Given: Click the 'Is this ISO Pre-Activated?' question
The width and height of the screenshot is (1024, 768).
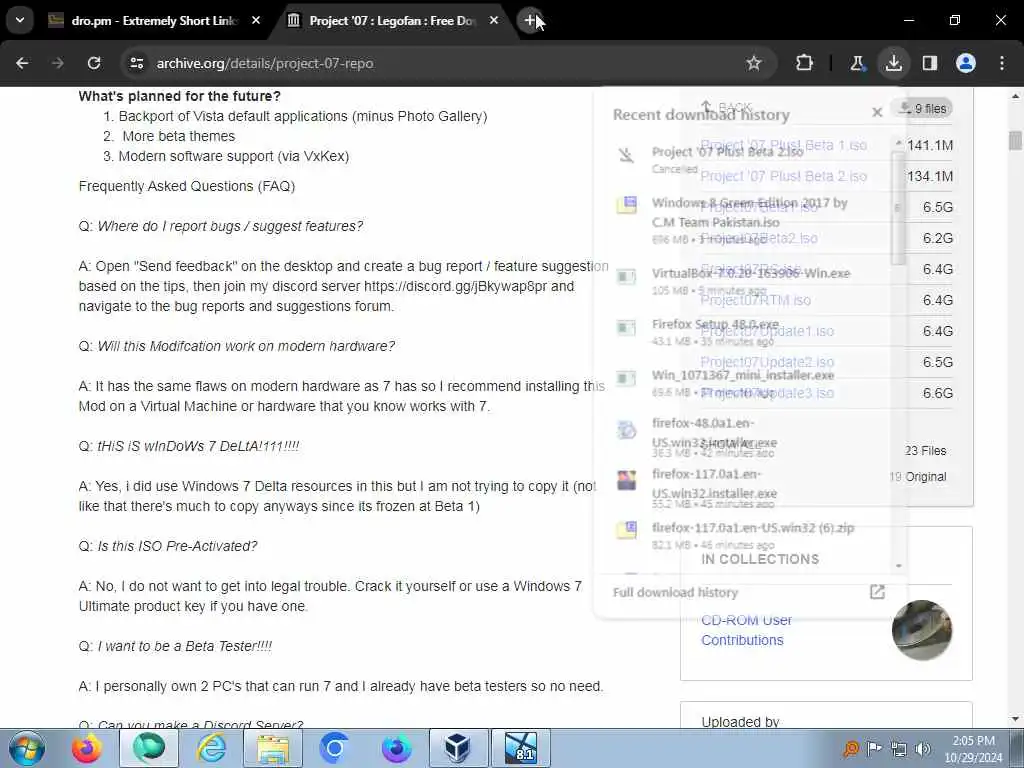Looking at the screenshot, I should click(x=177, y=546).
